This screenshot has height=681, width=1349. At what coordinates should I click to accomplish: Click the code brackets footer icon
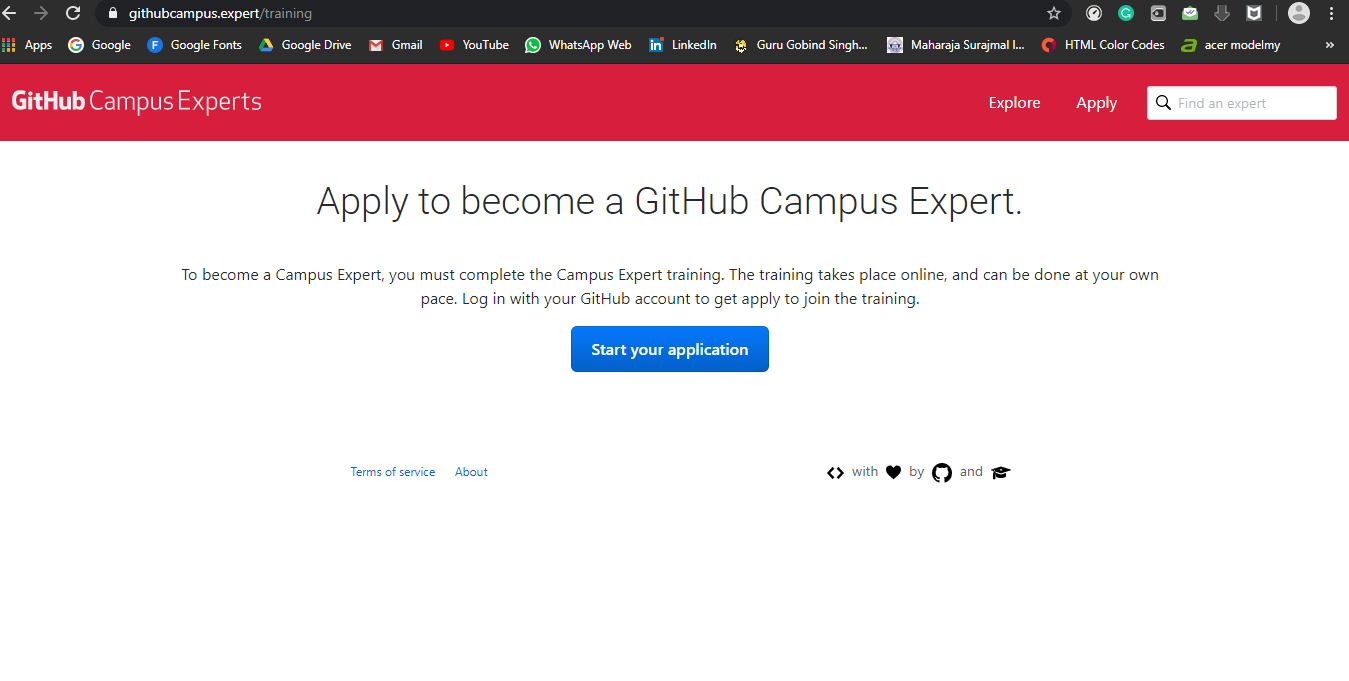click(835, 473)
